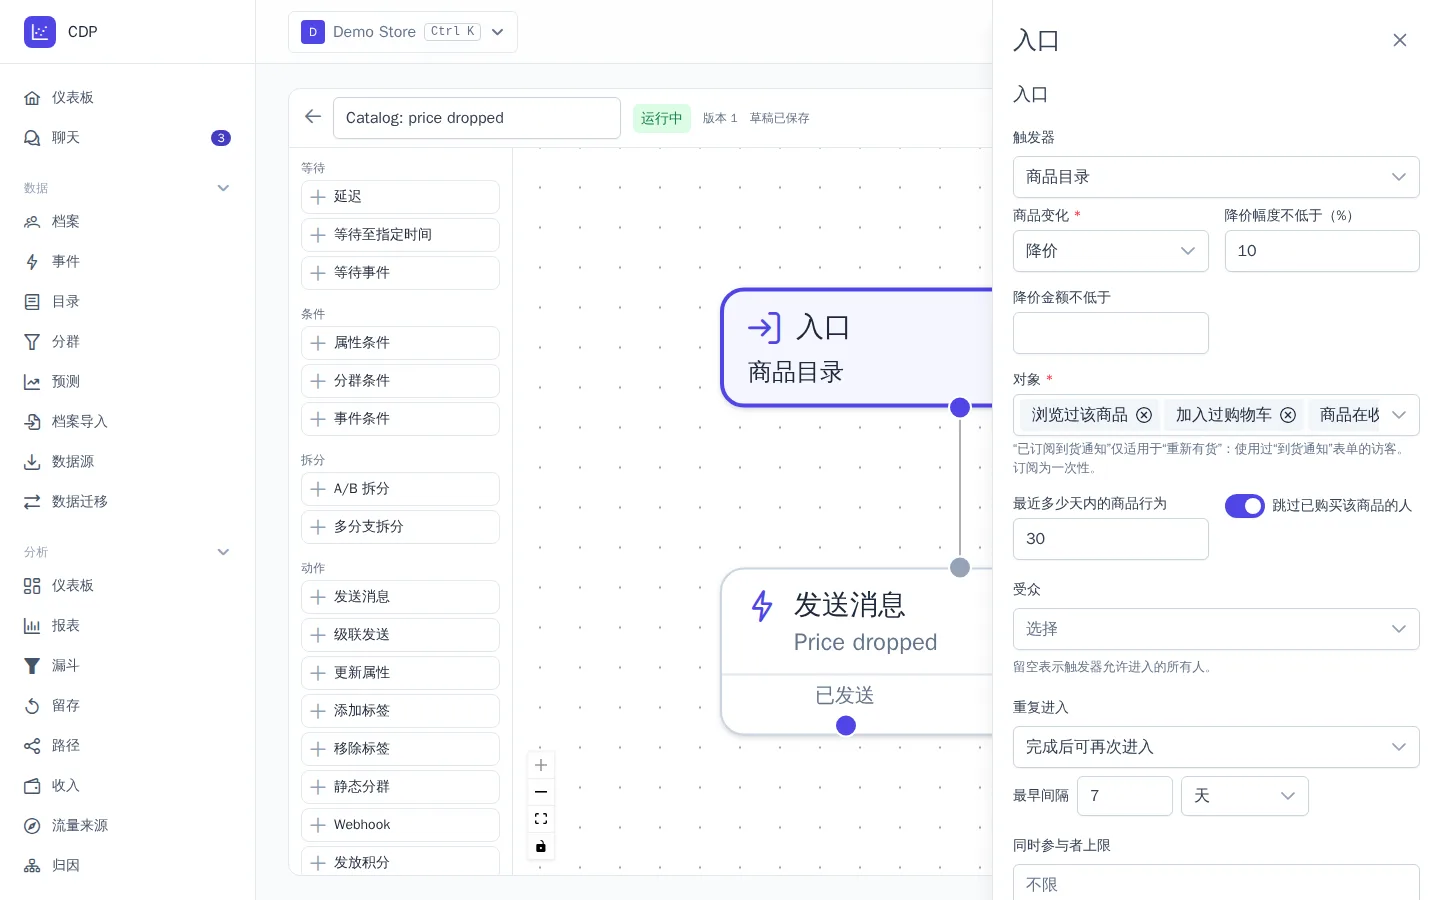Click the 留存 retention icon
This screenshot has height=900, width=1440.
click(x=32, y=706)
